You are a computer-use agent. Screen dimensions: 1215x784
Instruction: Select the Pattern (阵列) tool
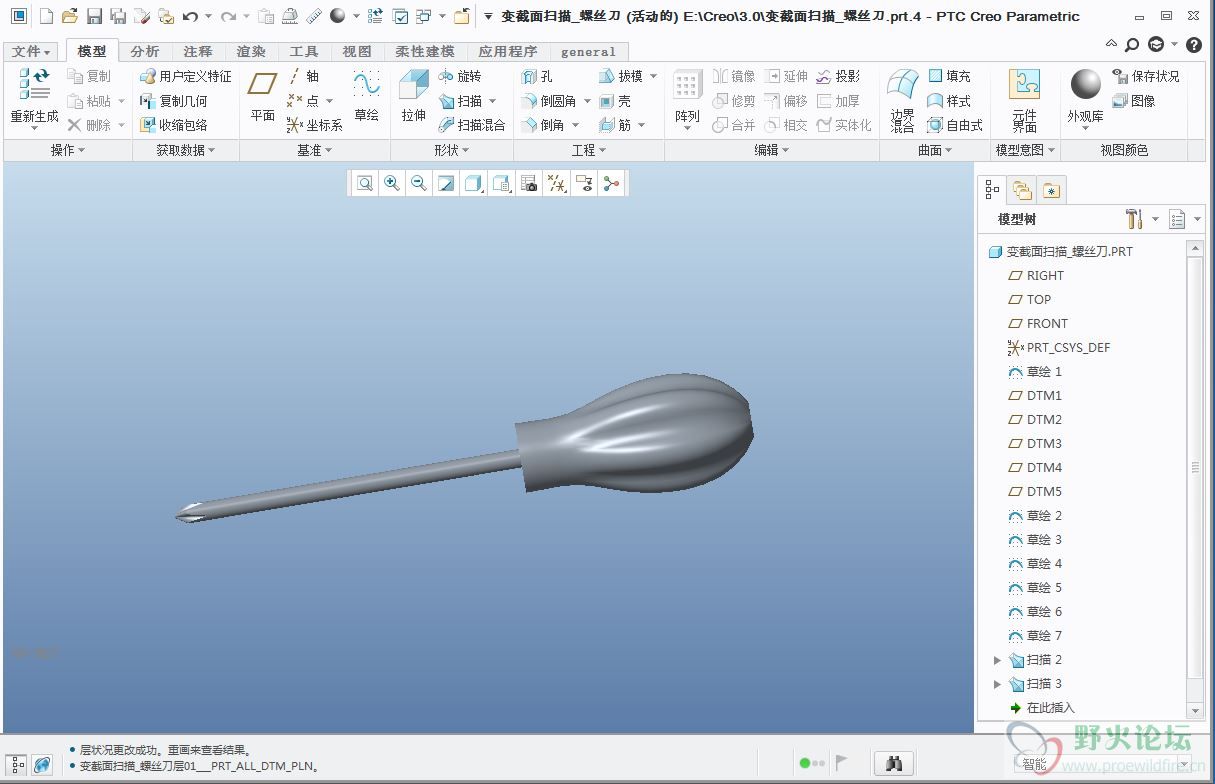[687, 97]
